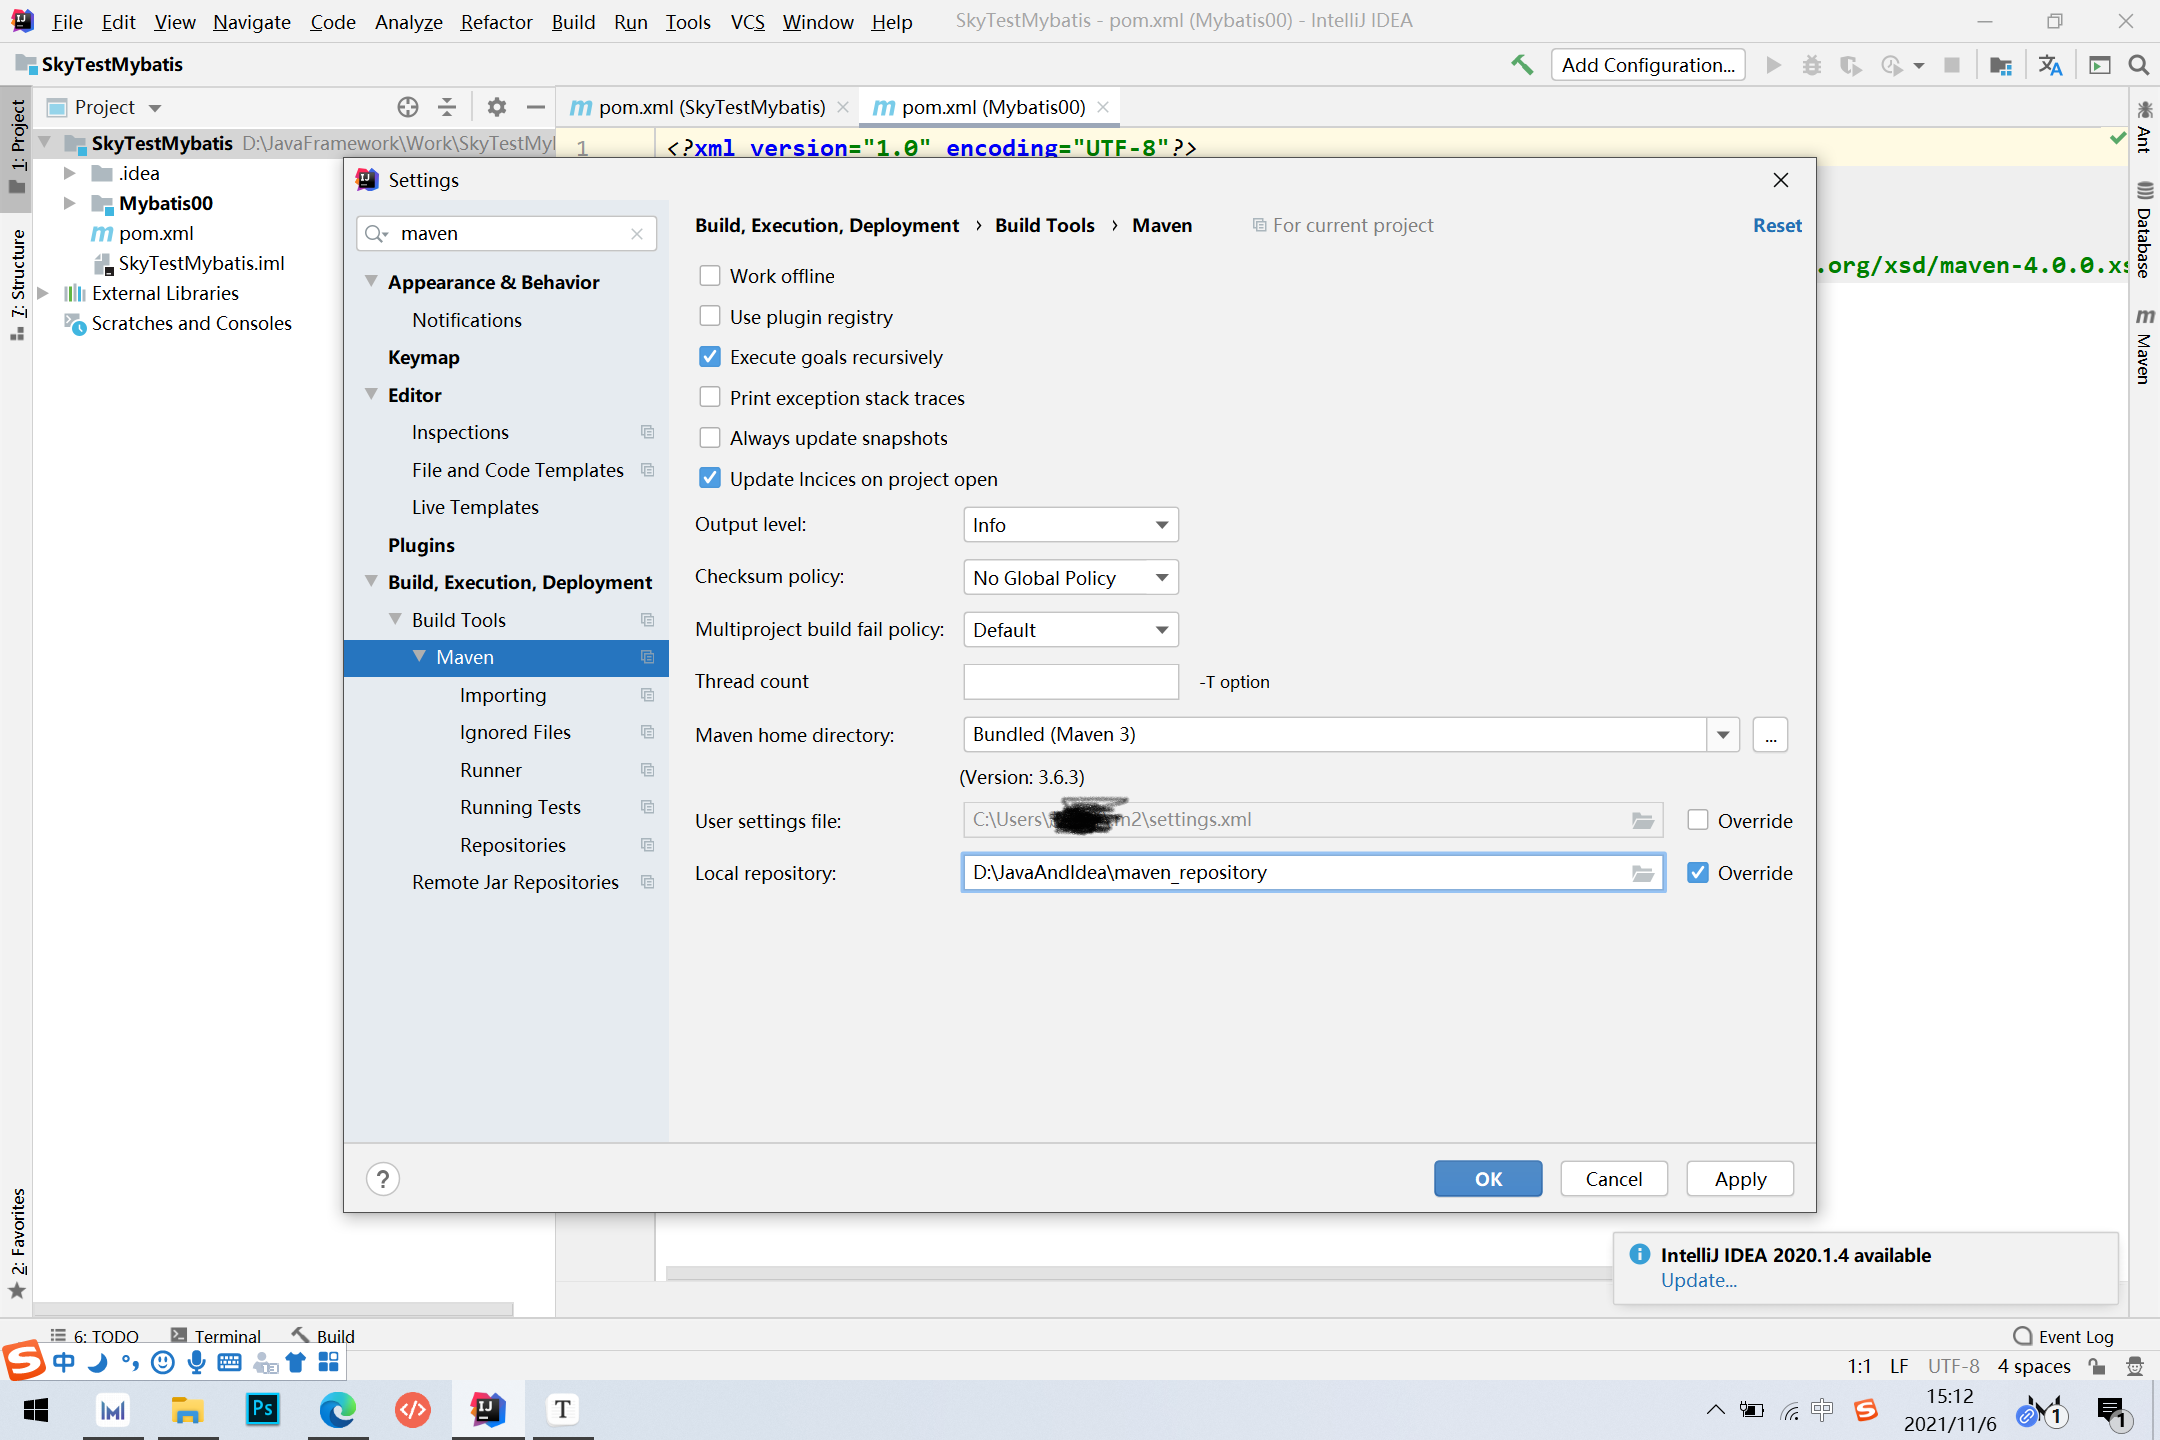Open the Refactor menu
Screen dimensions: 2160x1440
[x=496, y=21]
